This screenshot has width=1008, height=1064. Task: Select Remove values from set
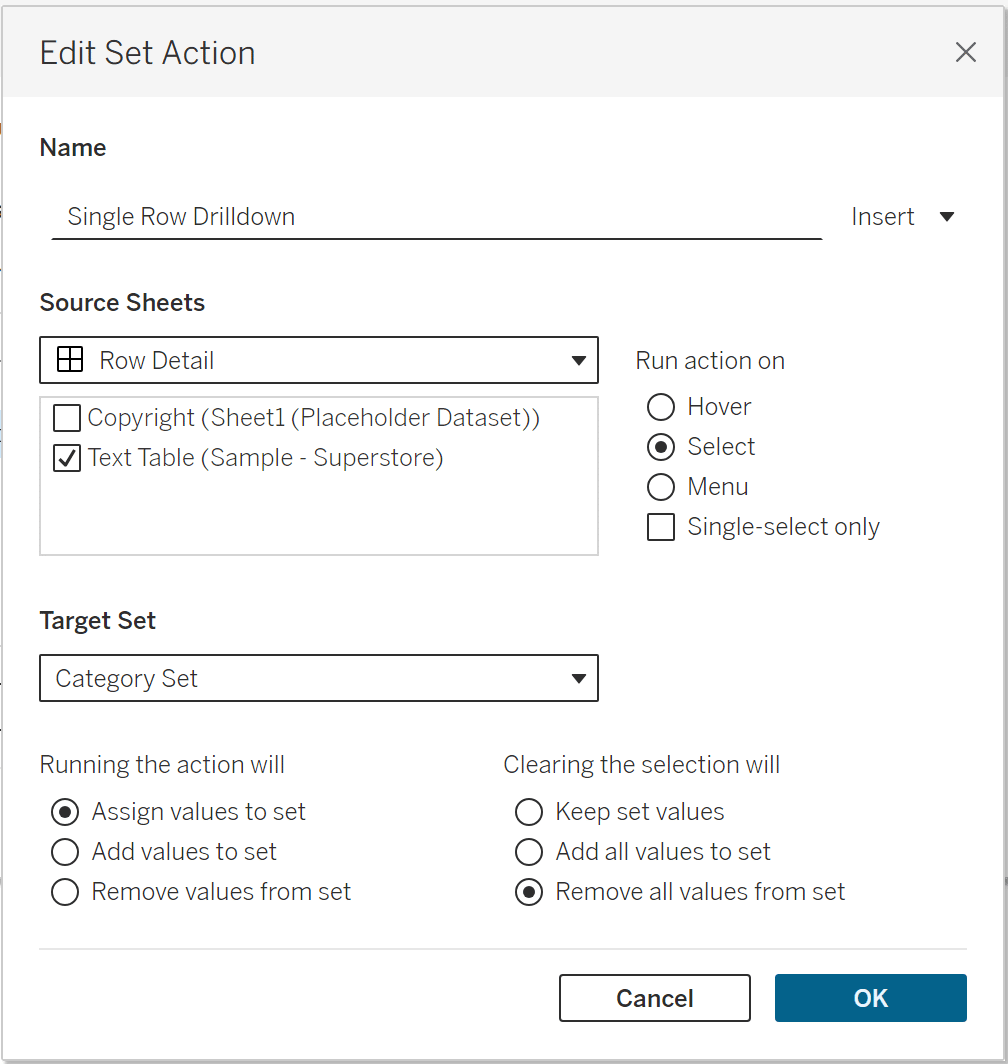tap(65, 892)
